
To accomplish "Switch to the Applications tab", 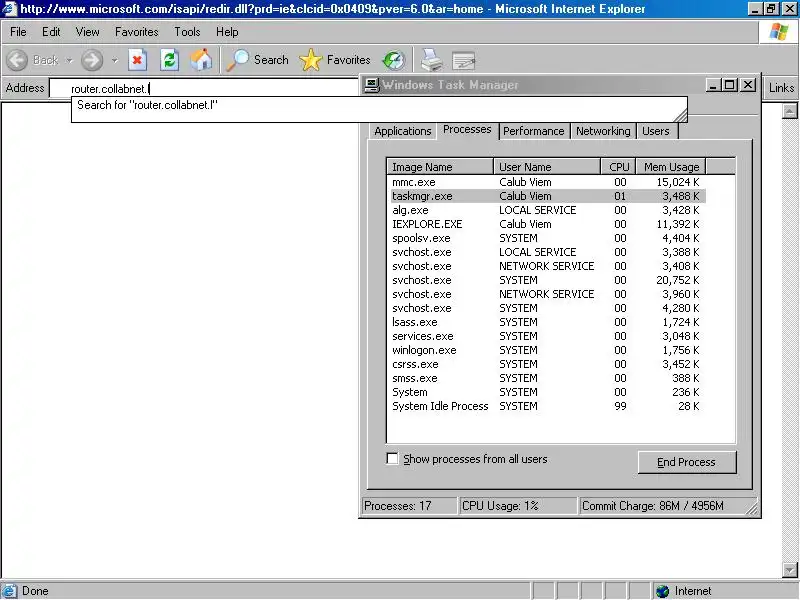I will (403, 131).
